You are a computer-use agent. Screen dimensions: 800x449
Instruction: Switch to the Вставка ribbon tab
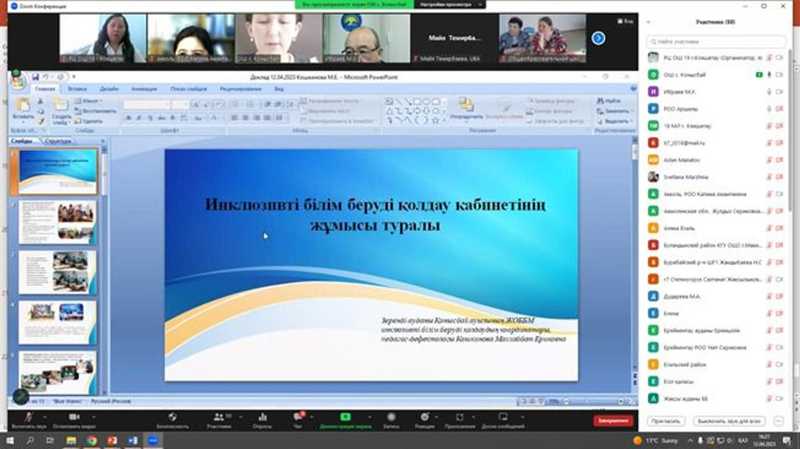click(77, 89)
